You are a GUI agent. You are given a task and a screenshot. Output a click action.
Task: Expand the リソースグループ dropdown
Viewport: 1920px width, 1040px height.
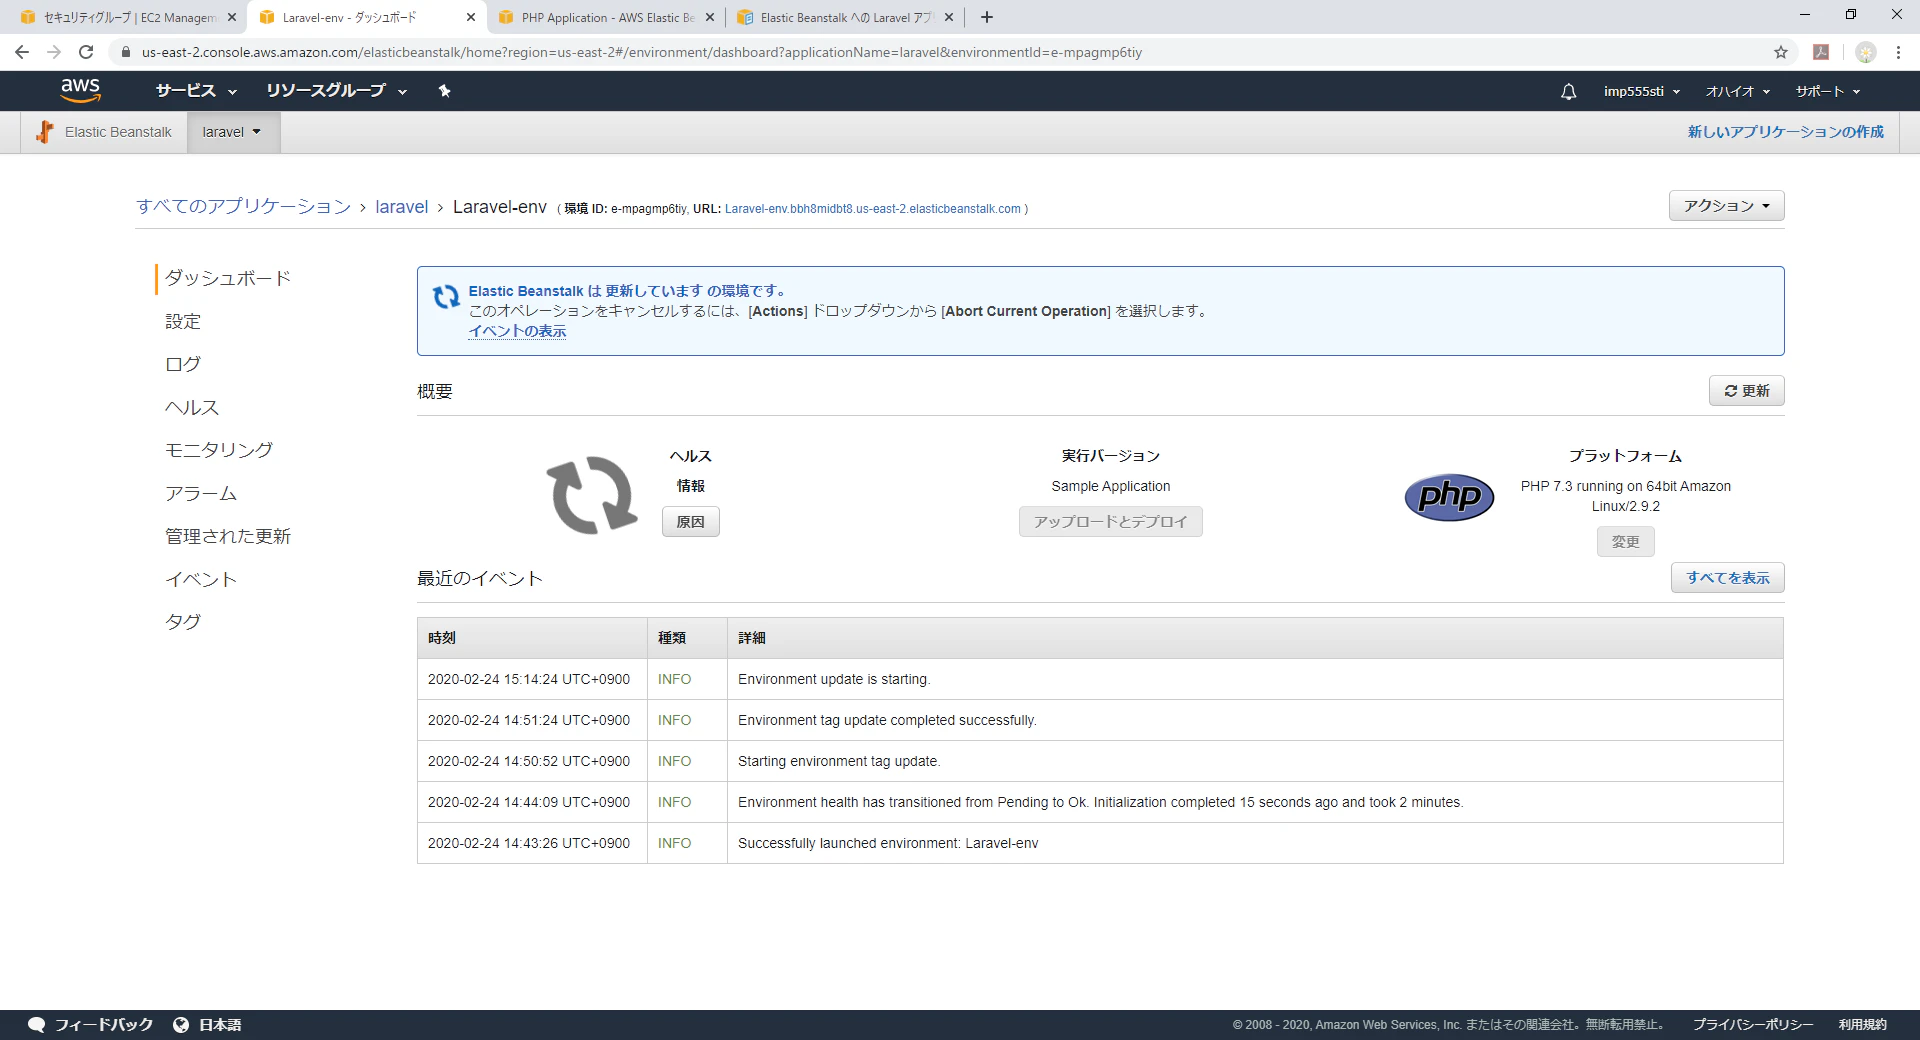(x=336, y=91)
